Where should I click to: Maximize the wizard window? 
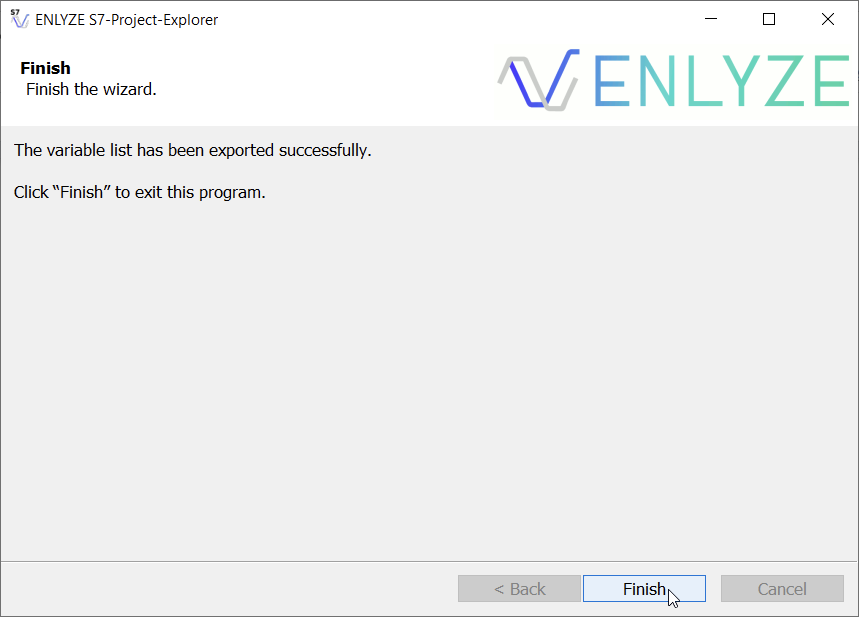[x=768, y=18]
